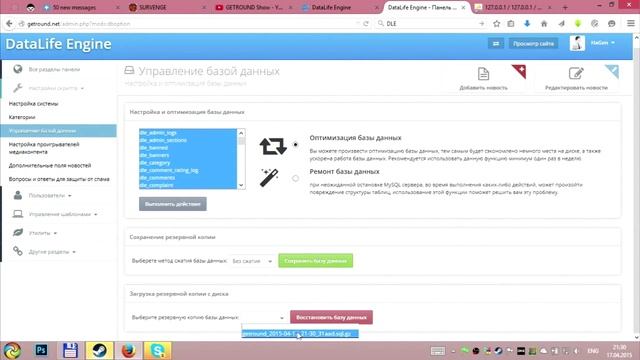This screenshot has width=640, height=360.
Task: Open Skype from the taskbar
Action: 158,350
